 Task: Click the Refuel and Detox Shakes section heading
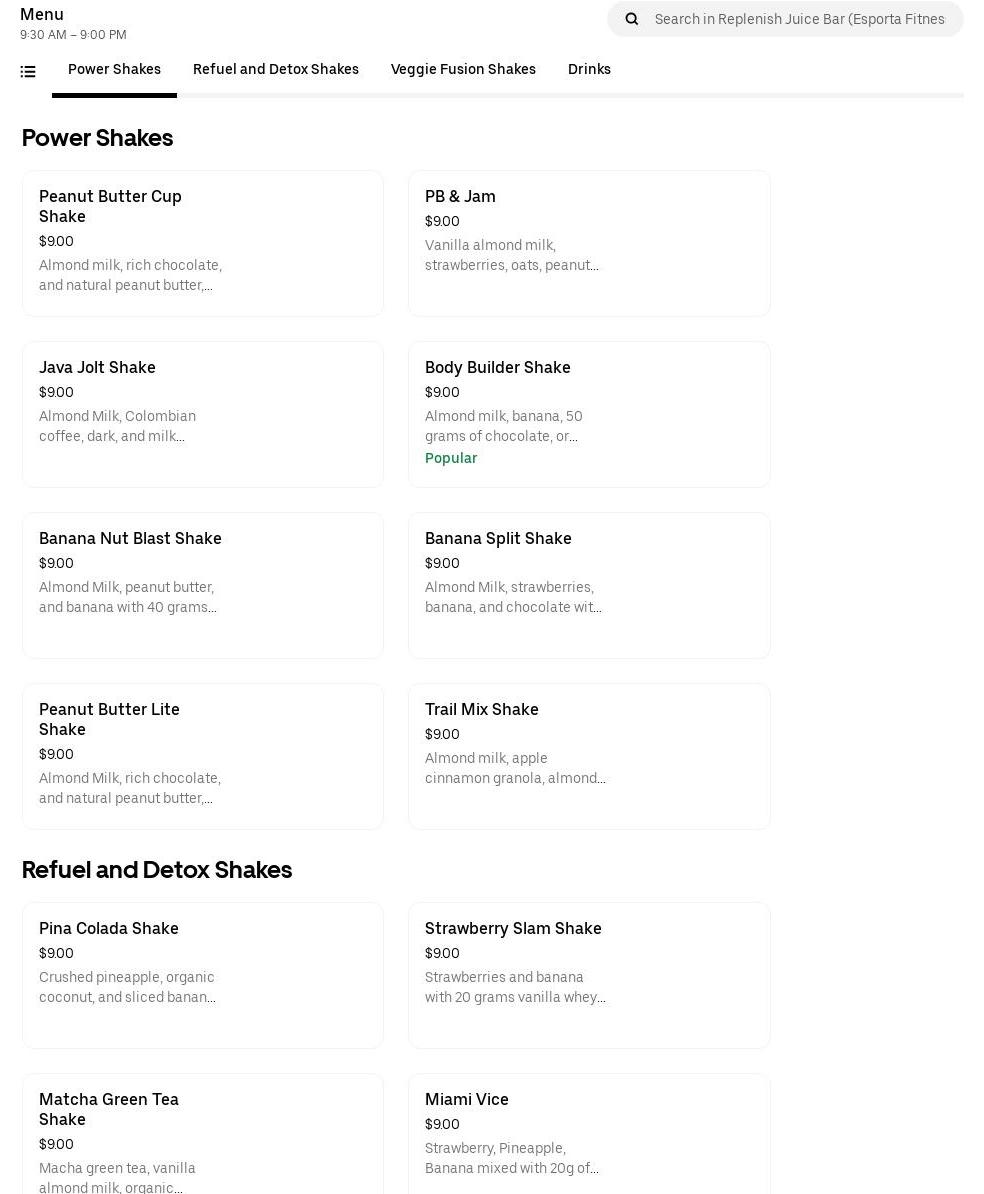tap(157, 870)
